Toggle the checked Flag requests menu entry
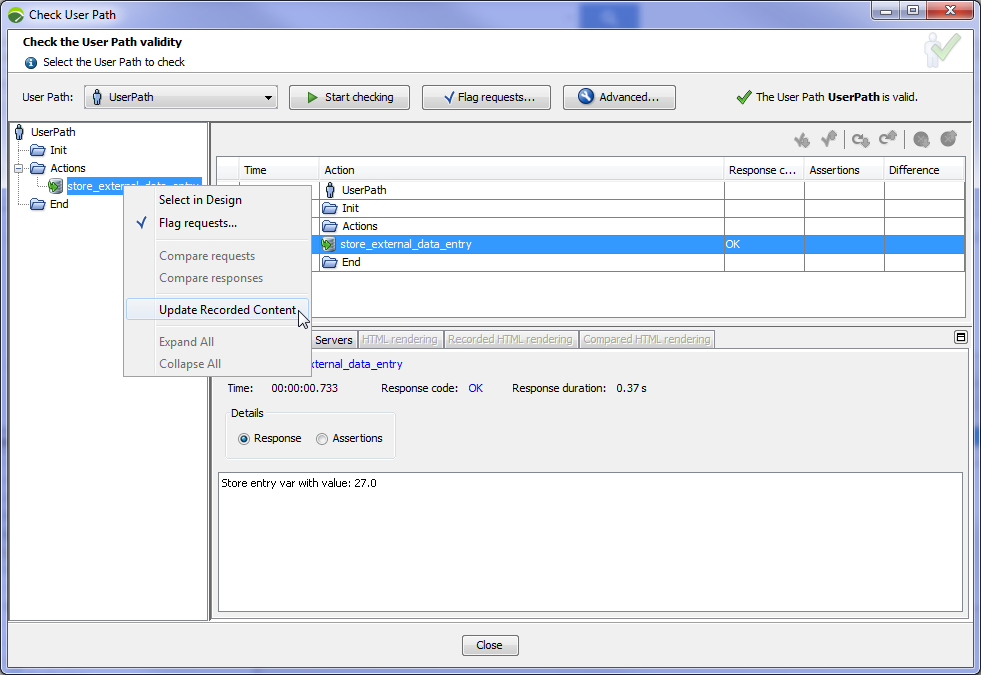This screenshot has height=675, width=981. [x=197, y=223]
